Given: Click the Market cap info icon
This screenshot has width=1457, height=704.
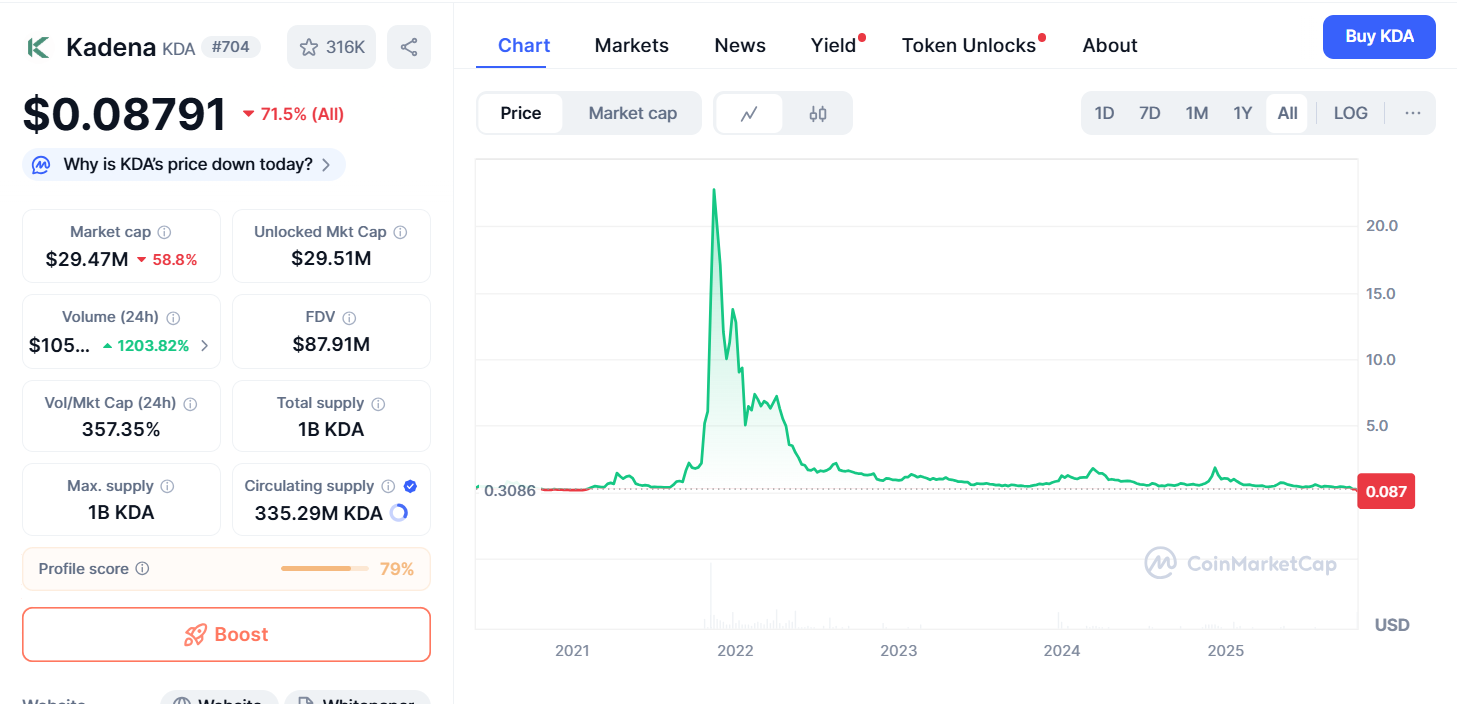Looking at the screenshot, I should tap(164, 232).
